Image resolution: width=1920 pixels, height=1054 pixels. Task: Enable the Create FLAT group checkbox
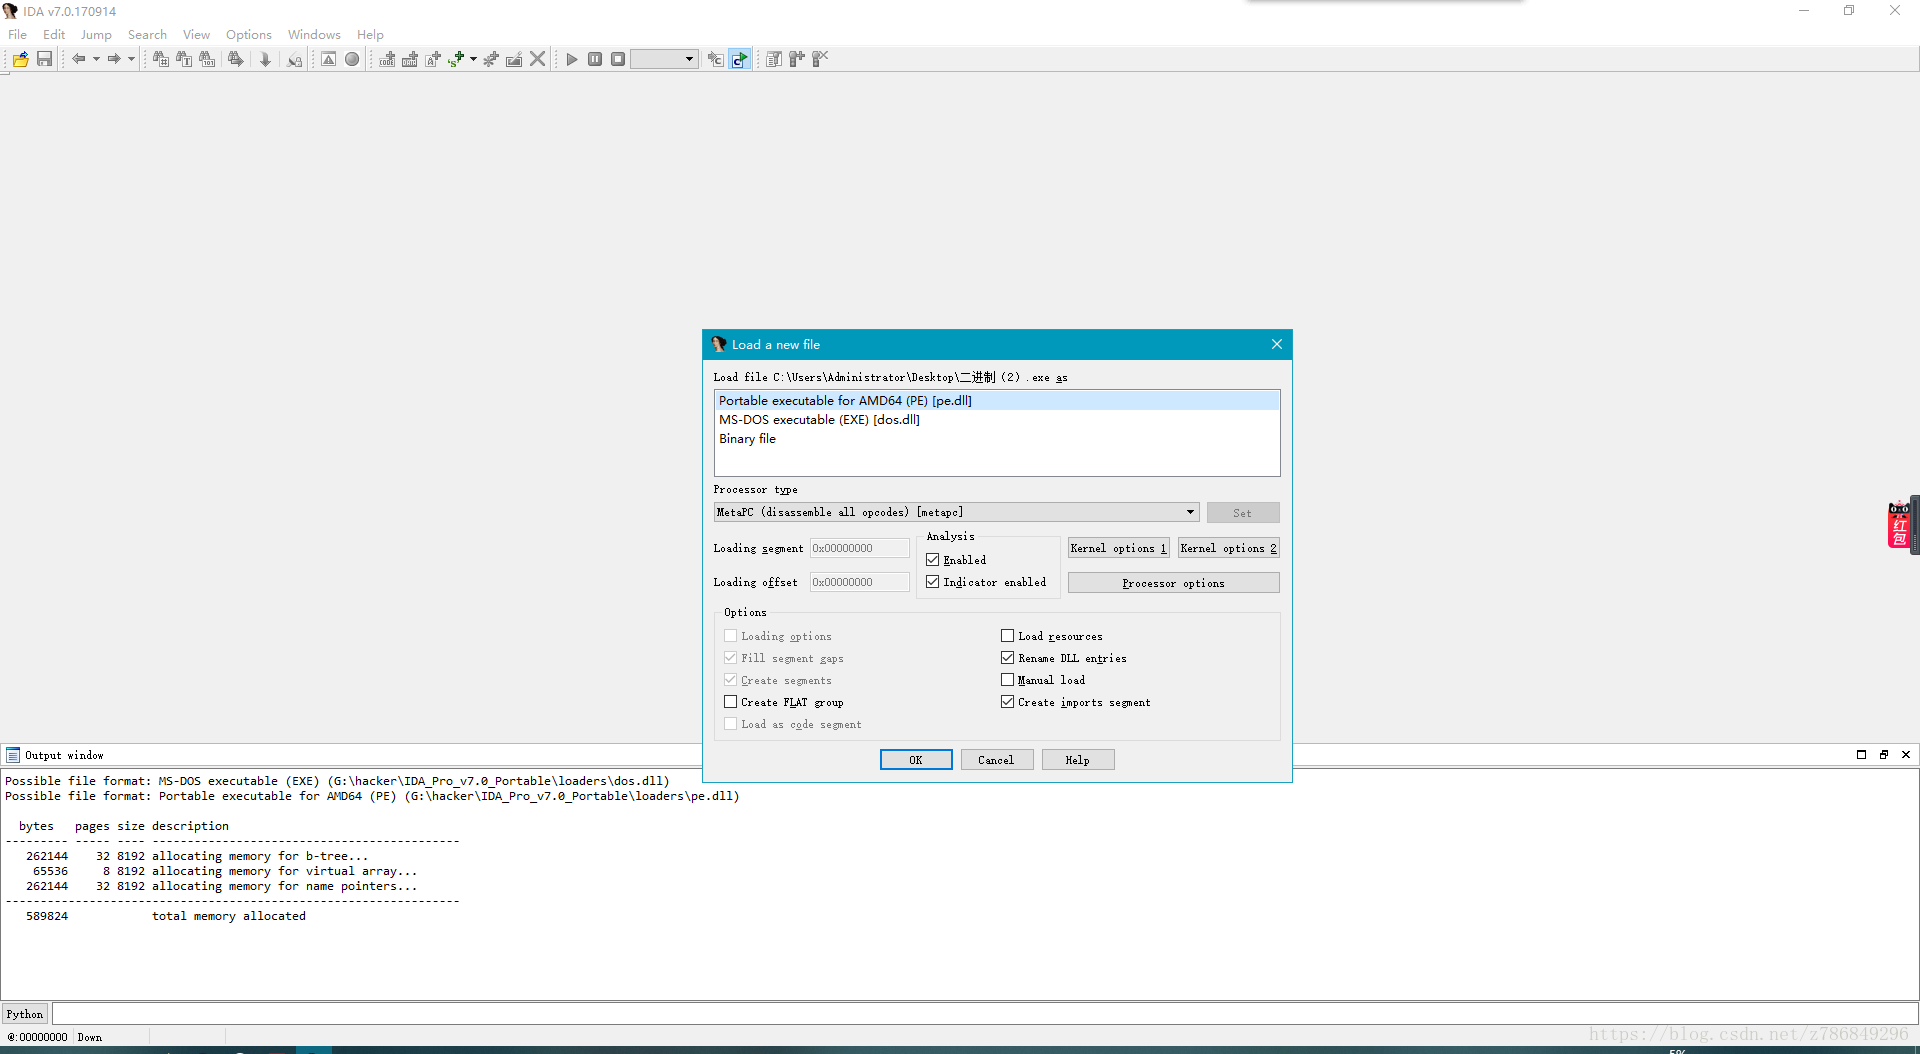[731, 702]
